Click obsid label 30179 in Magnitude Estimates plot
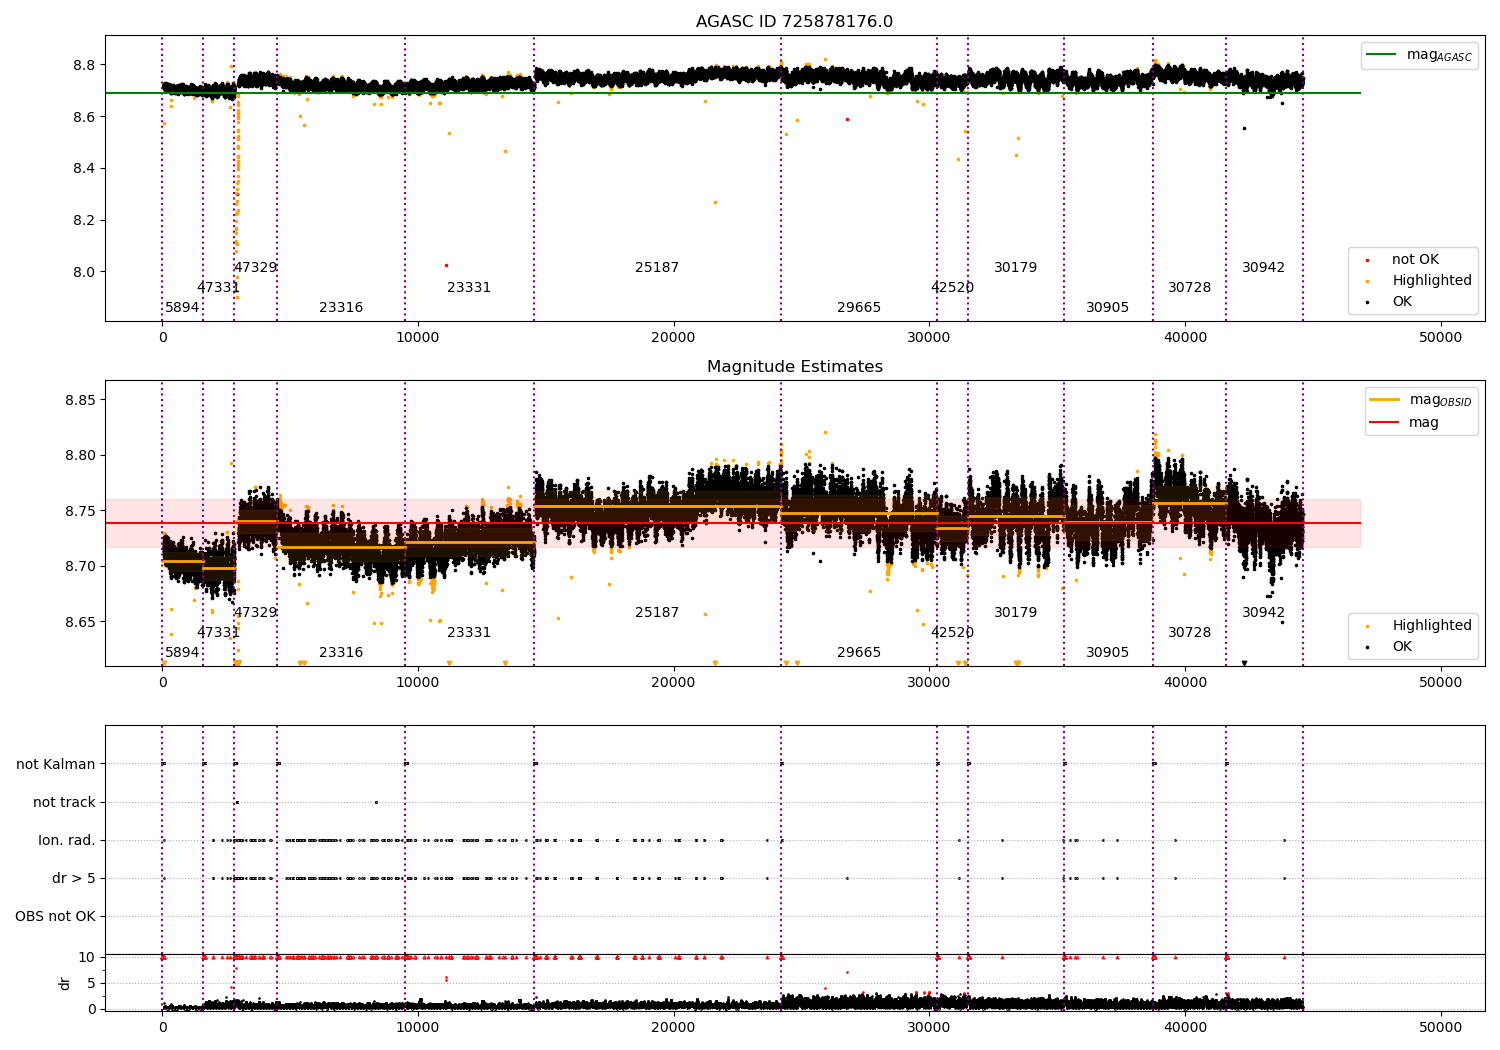The image size is (1500, 1050). click(1015, 613)
